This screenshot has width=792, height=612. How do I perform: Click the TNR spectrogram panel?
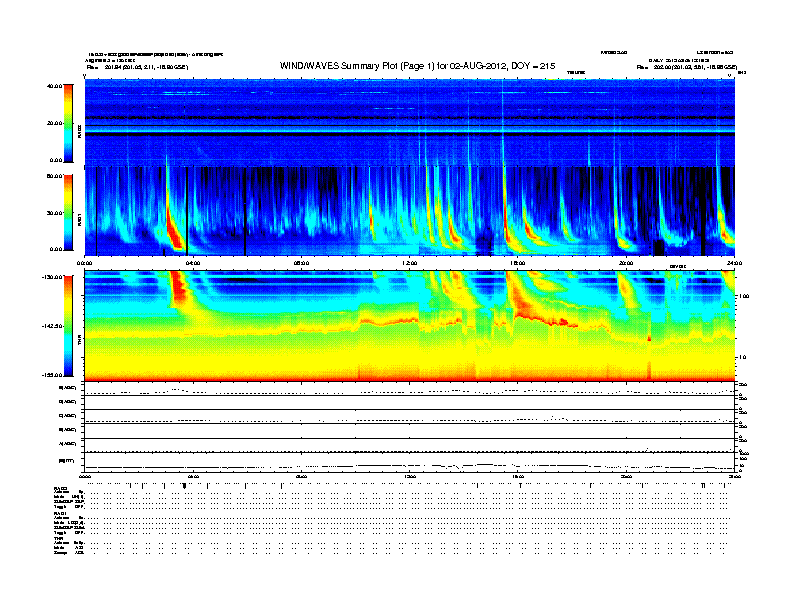pos(409,326)
